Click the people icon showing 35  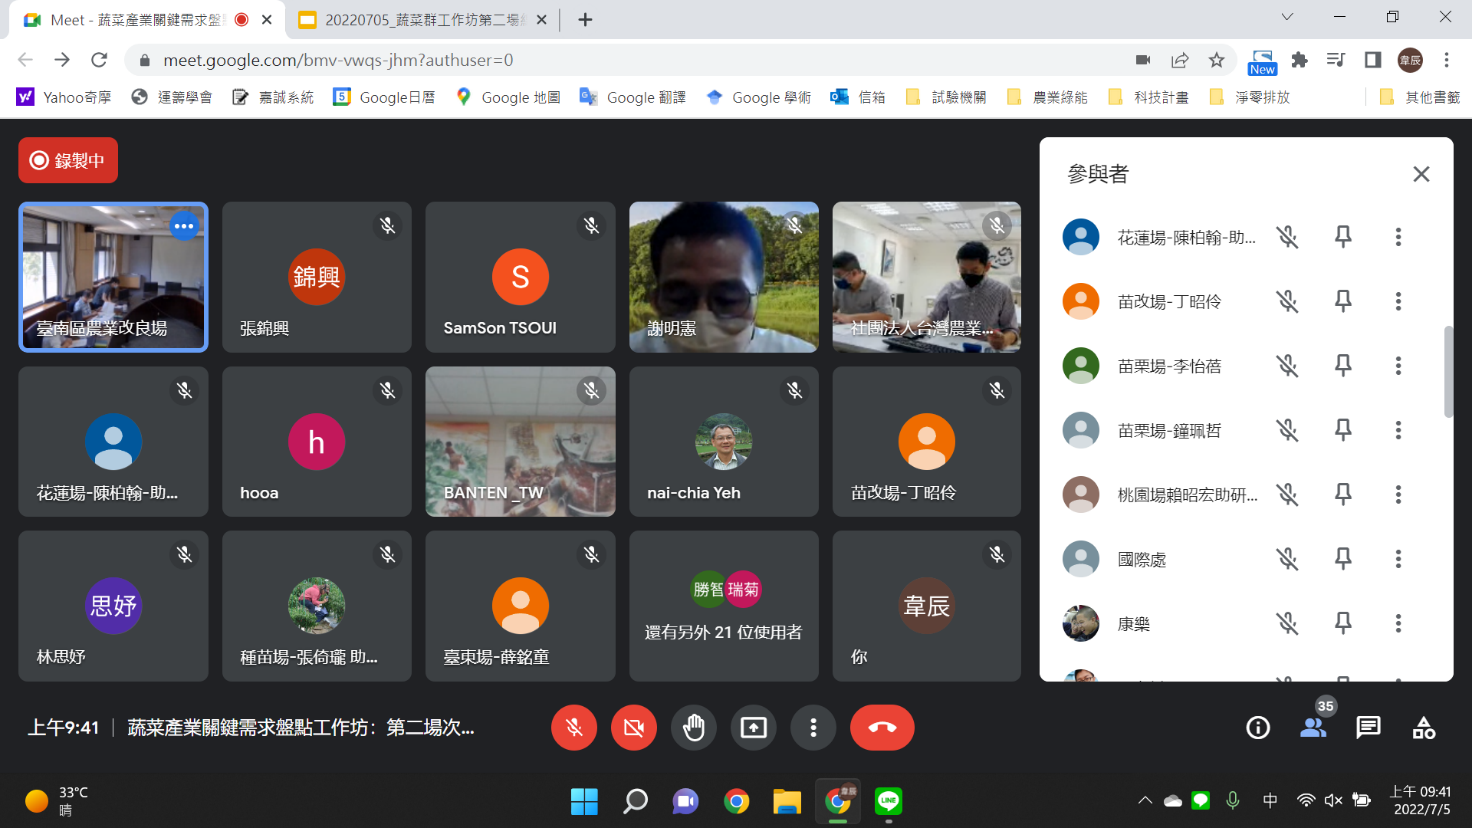click(1313, 728)
